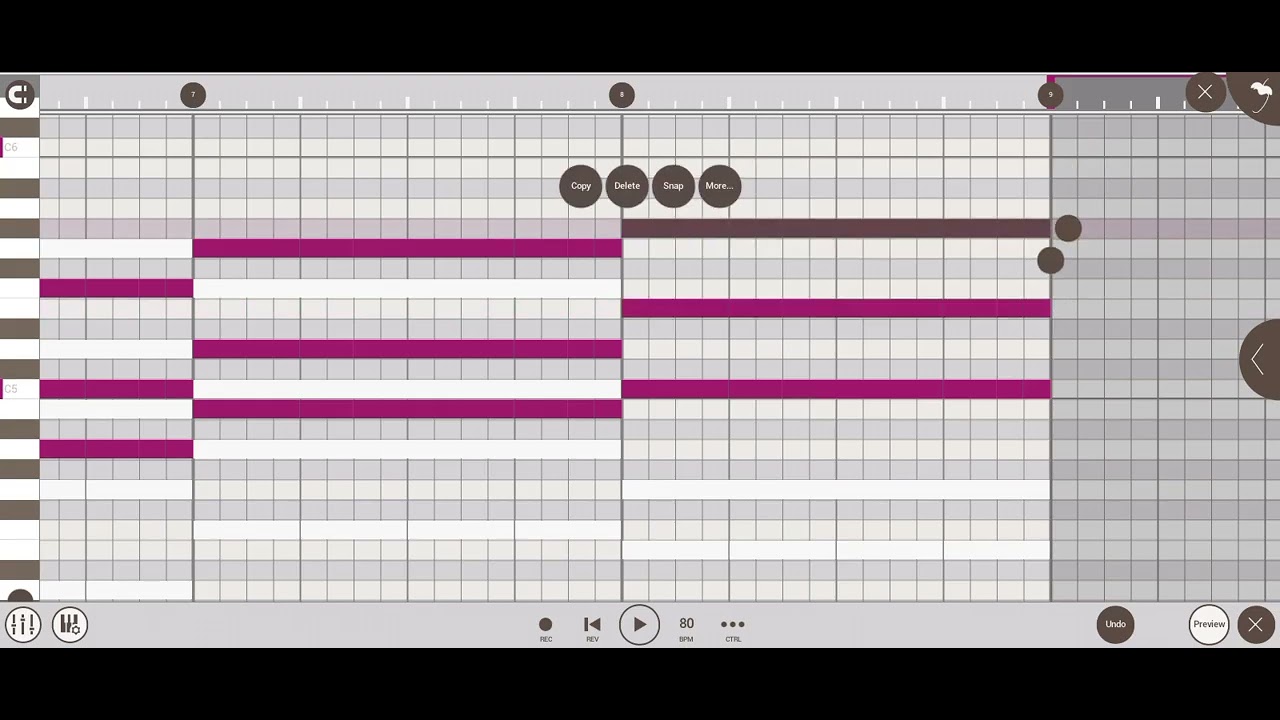Tap the C6 piano key
The width and height of the screenshot is (1280, 720).
pyautogui.click(x=19, y=148)
